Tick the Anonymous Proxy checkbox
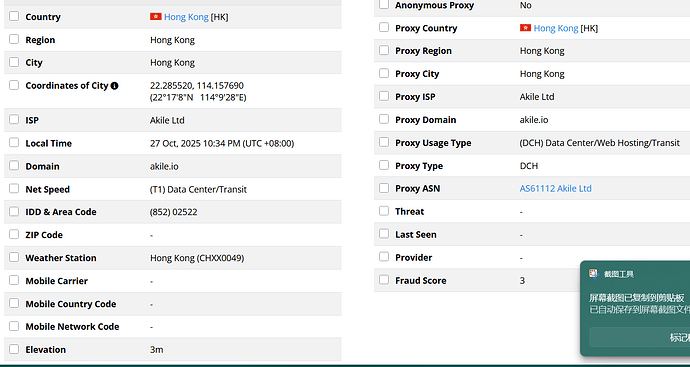 (384, 5)
